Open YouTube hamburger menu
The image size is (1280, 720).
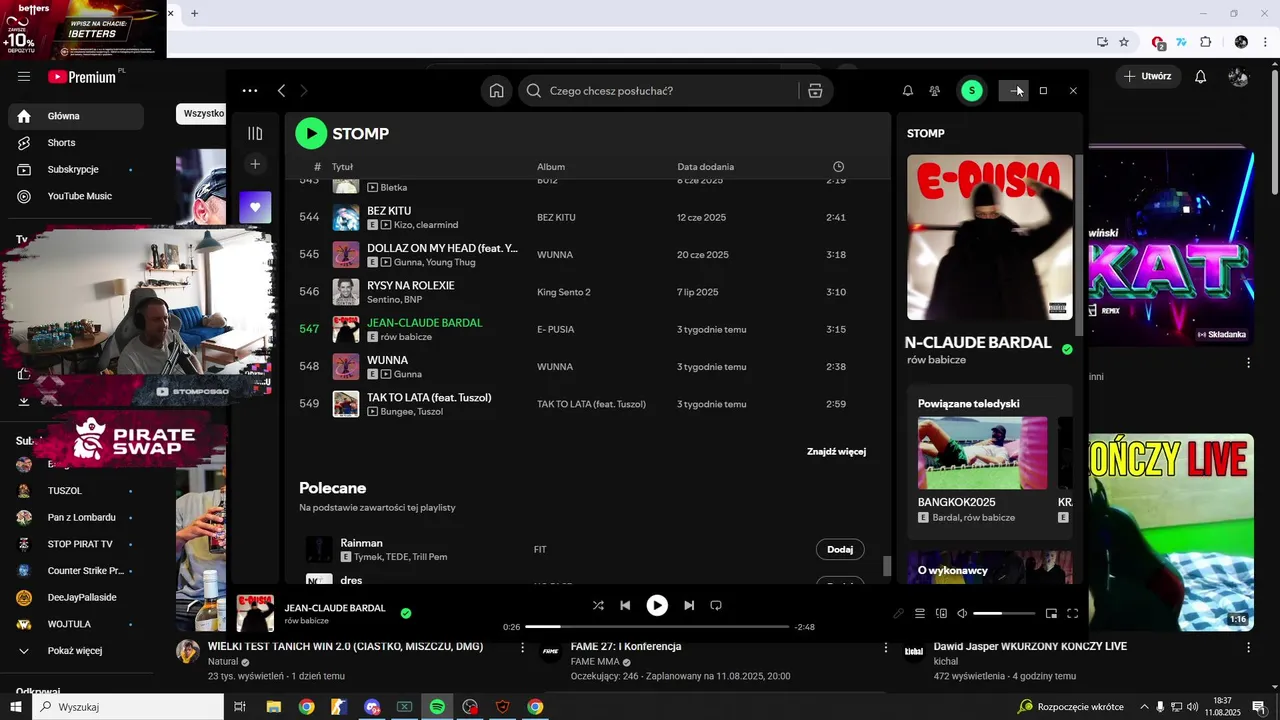point(24,76)
